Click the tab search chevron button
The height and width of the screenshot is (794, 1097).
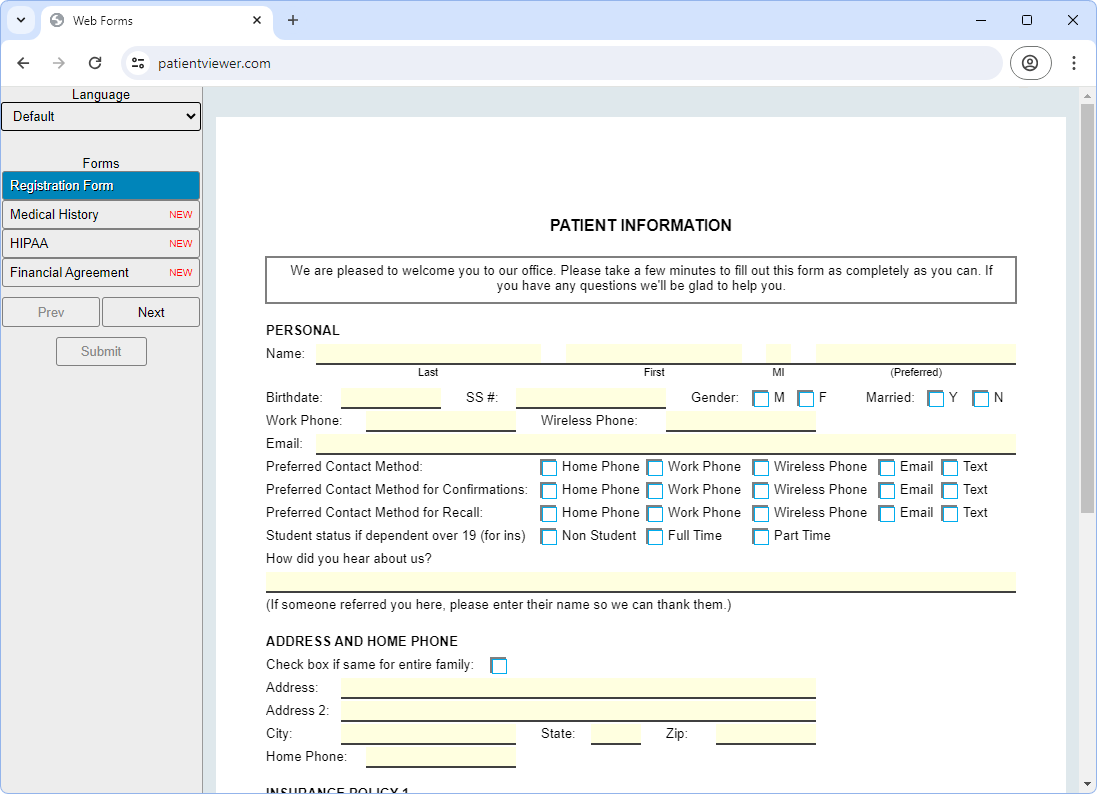coord(20,20)
